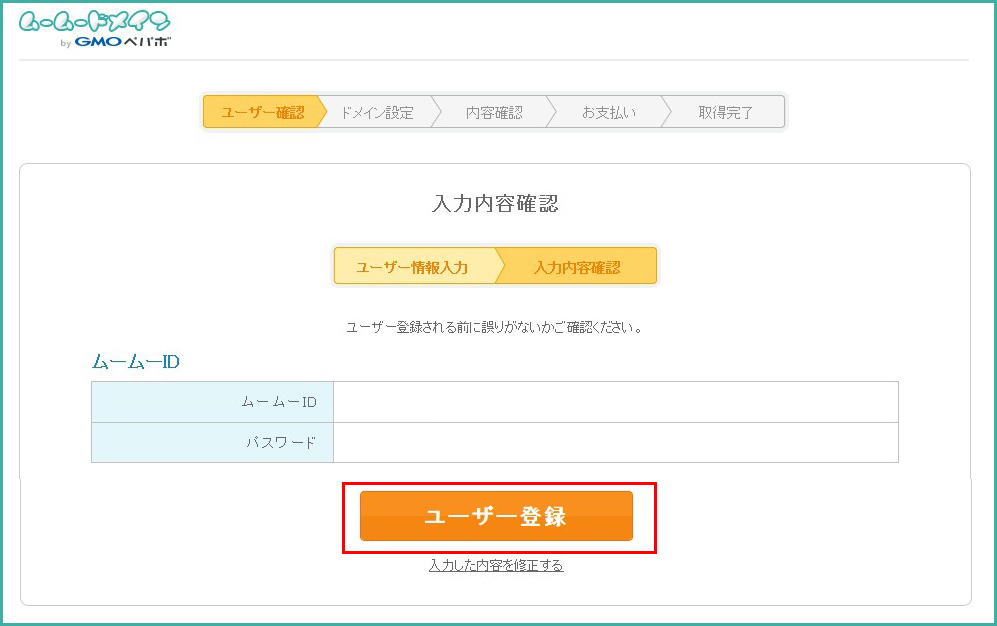Follow the 入力した内容を修正する link

coord(496,566)
